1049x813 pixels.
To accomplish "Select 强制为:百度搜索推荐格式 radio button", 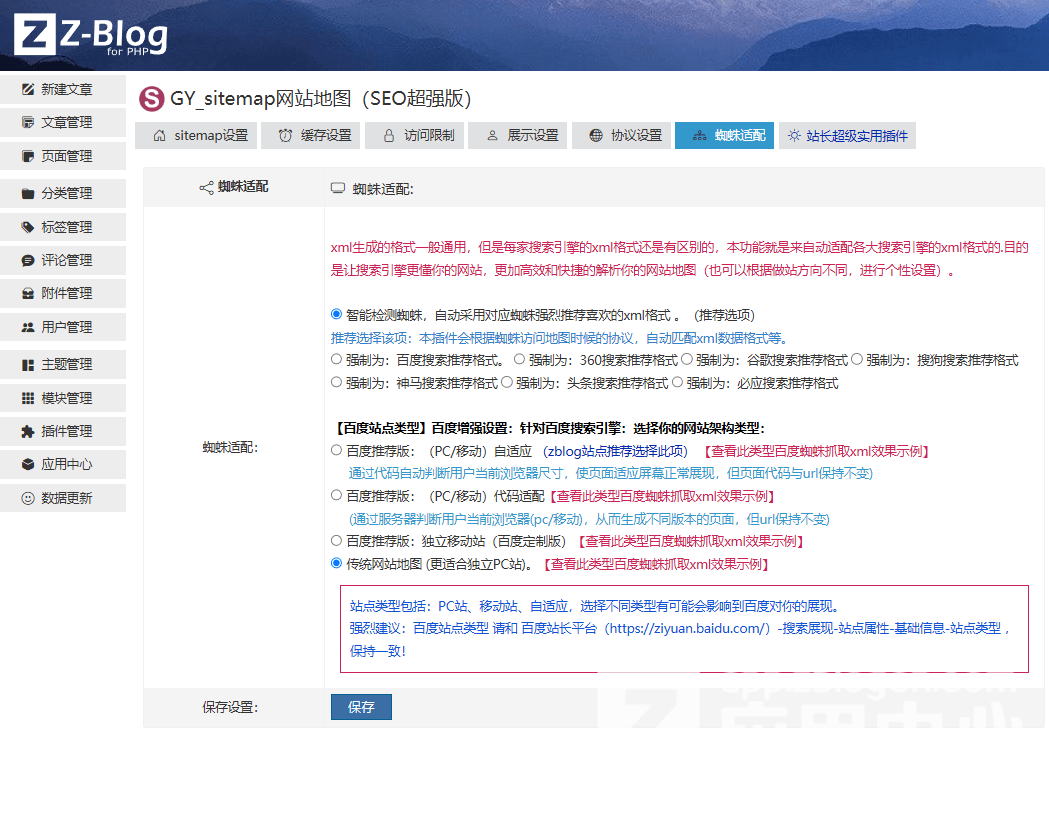I will point(337,359).
